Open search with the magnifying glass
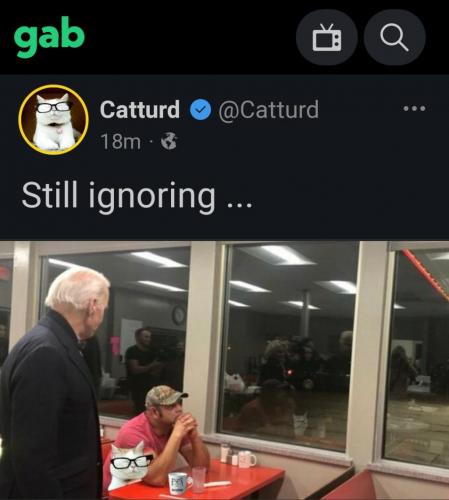This screenshot has height=500, width=449. [x=394, y=37]
